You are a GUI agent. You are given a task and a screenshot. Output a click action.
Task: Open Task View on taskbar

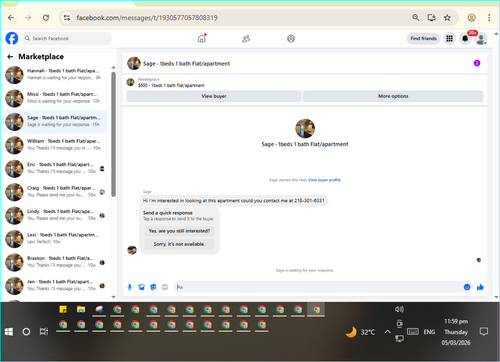coord(44,332)
